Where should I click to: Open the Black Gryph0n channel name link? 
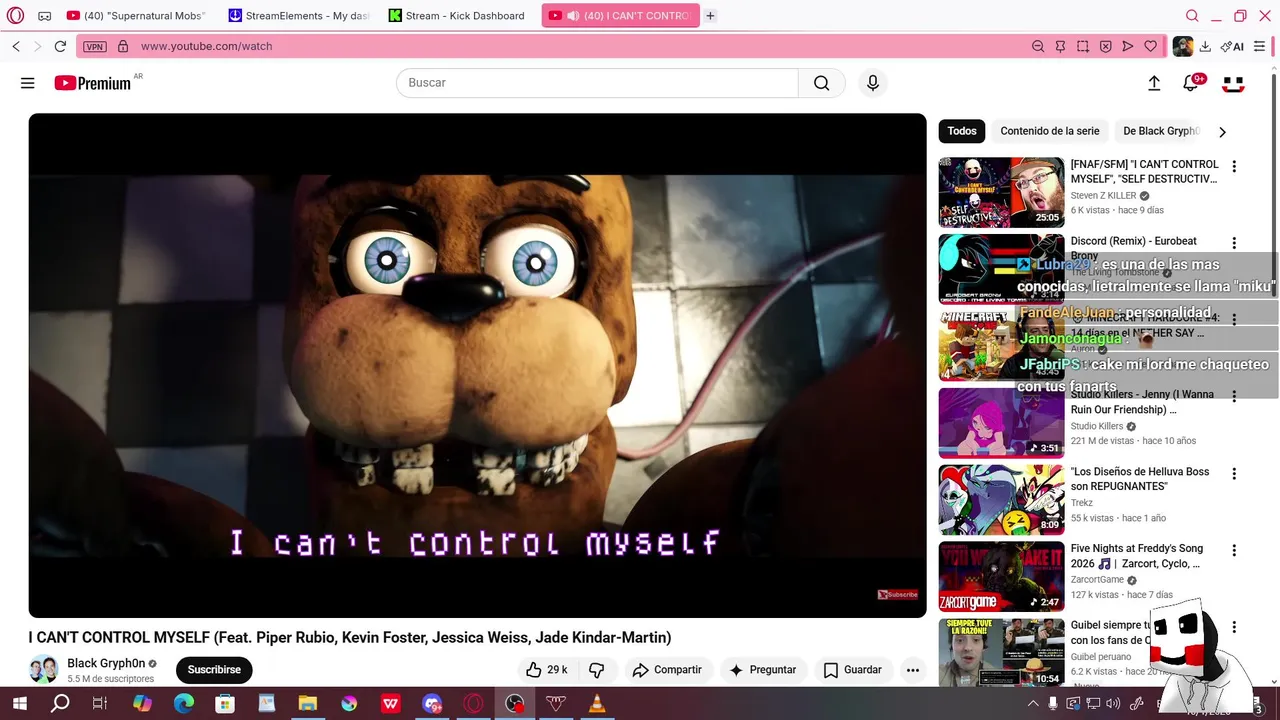tap(106, 663)
